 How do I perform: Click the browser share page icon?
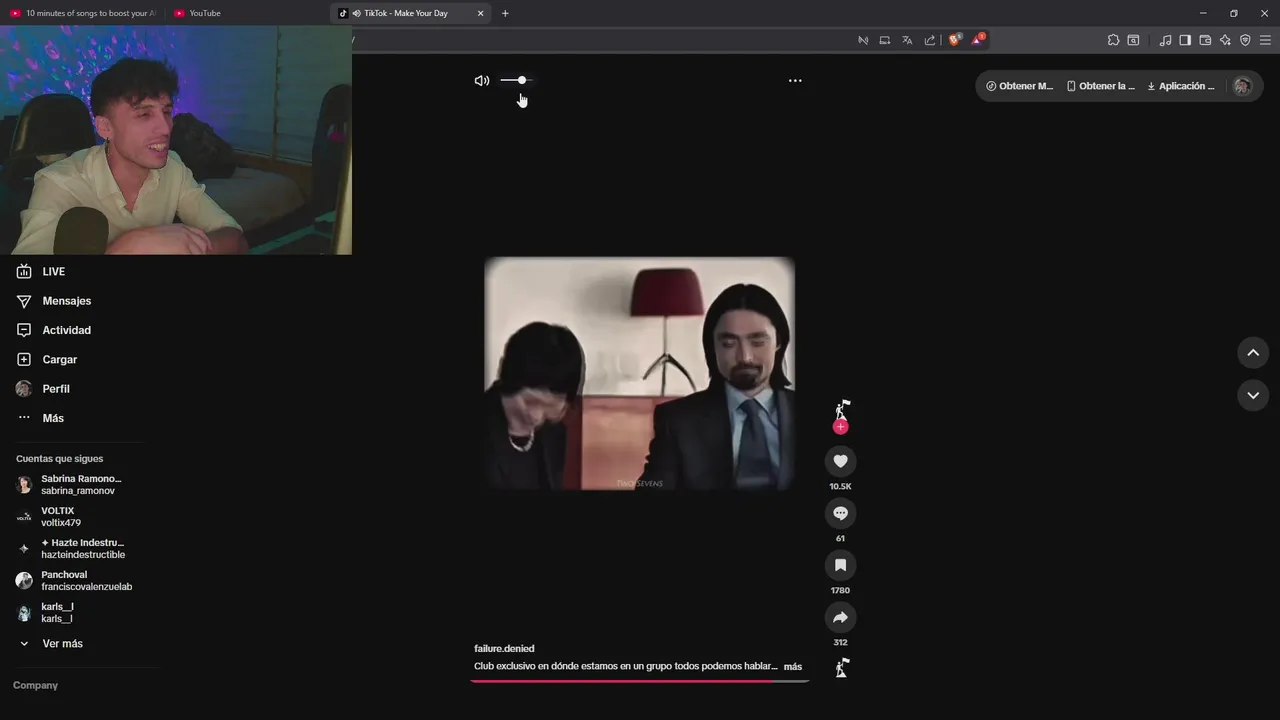[930, 40]
